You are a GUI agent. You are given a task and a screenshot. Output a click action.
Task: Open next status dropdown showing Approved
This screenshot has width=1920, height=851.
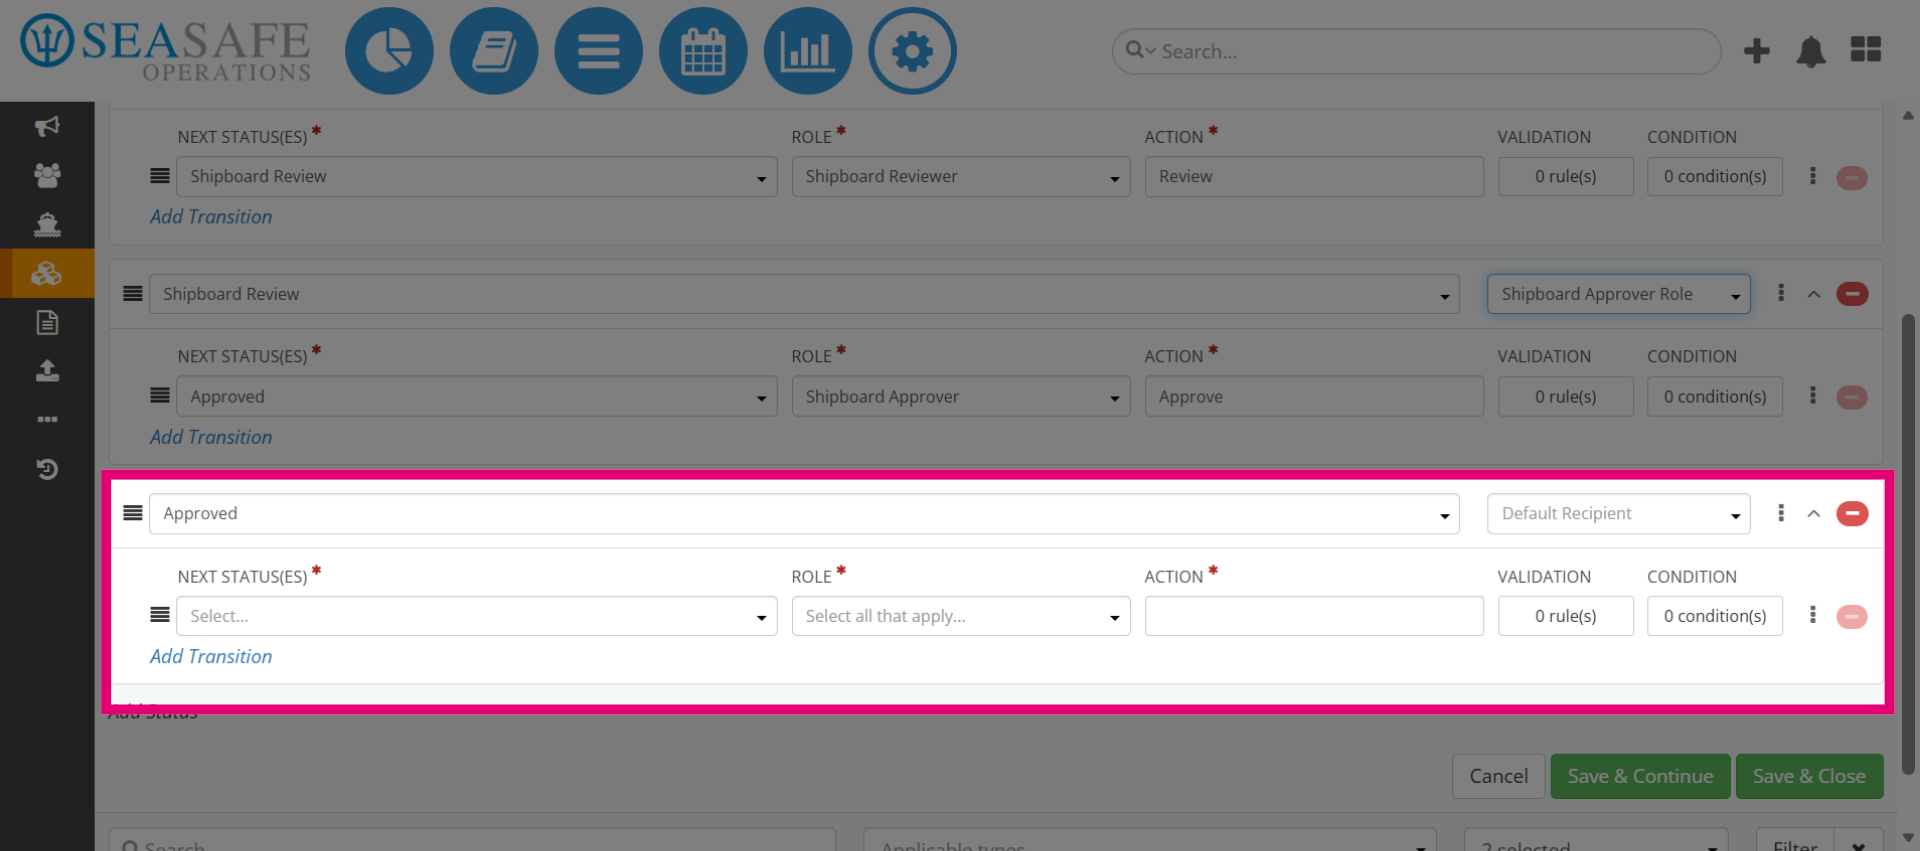pyautogui.click(x=477, y=396)
